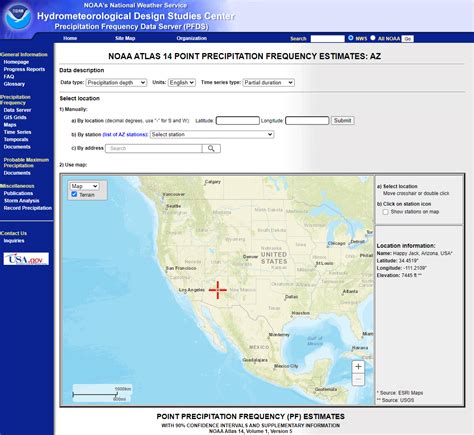Open Homepage link in sidebar
This screenshot has width=474, height=435.
[16, 62]
